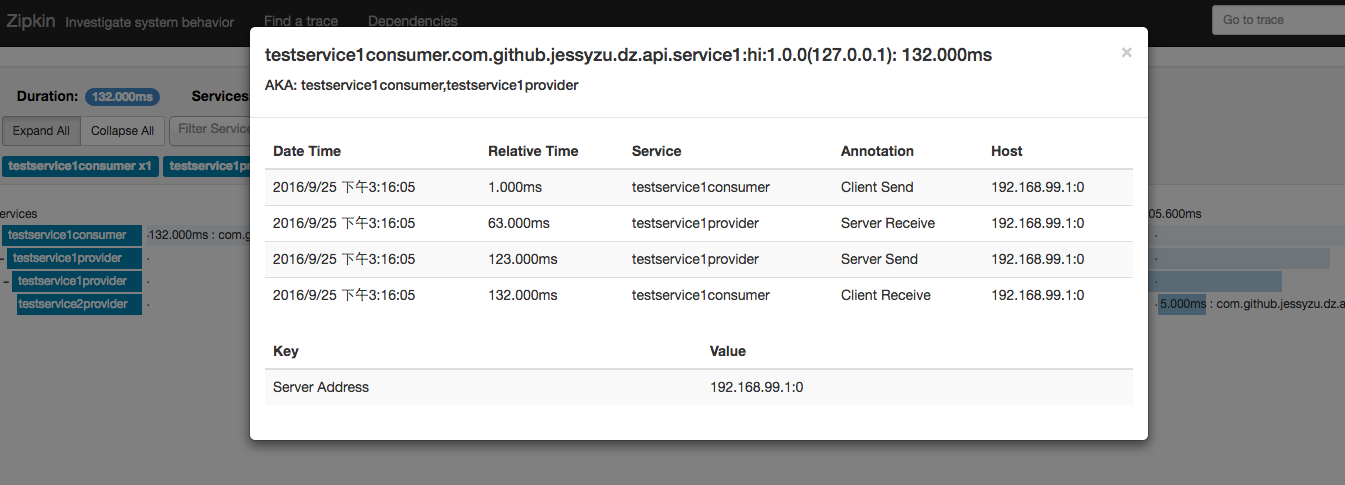Click the Go to trace input field
Image resolution: width=1345 pixels, height=485 pixels.
tap(1278, 20)
